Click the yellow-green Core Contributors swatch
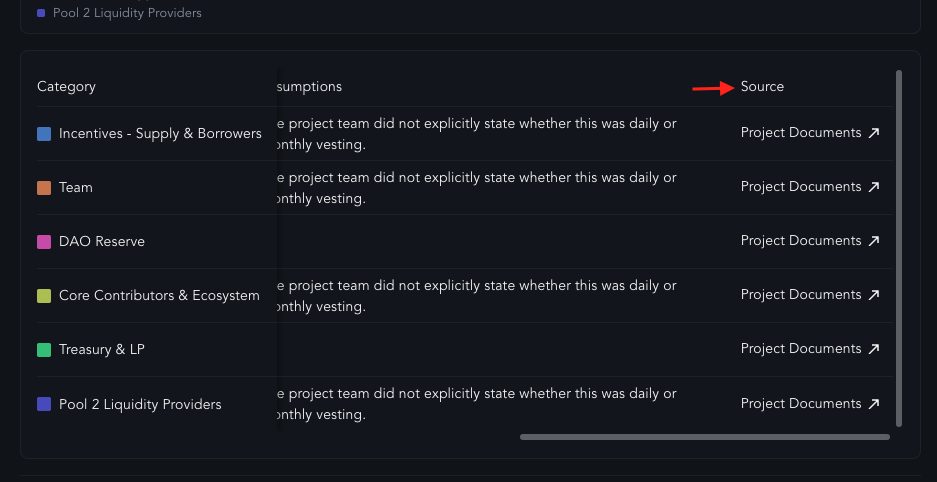Viewport: 937px width, 482px height. [x=44, y=296]
